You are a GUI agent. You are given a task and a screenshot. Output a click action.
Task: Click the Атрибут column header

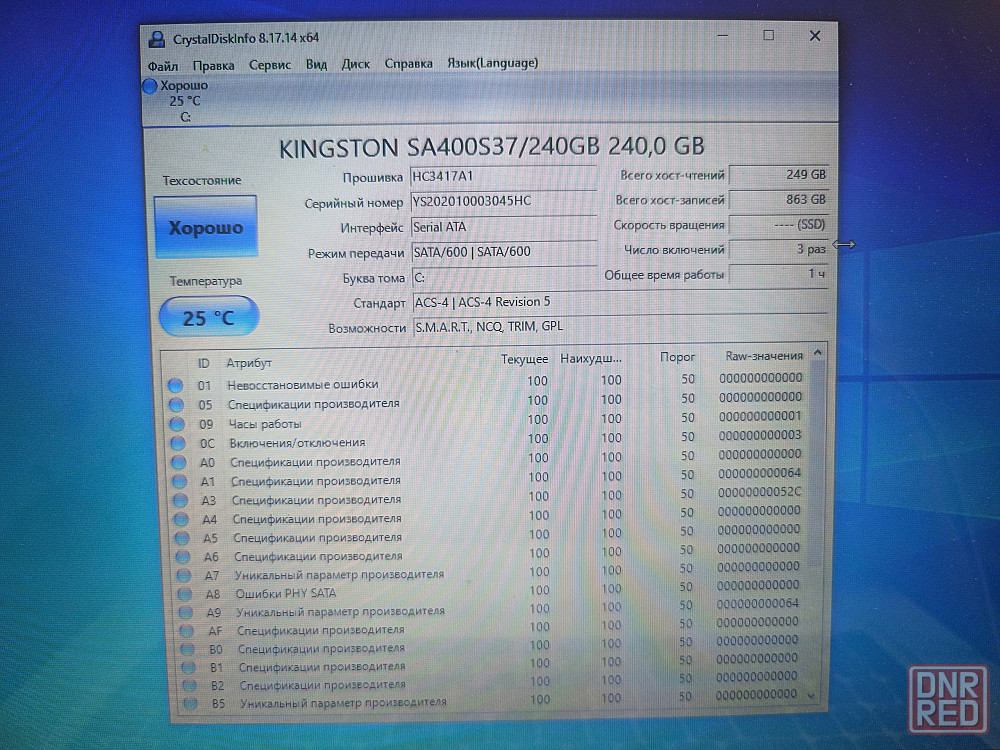tap(249, 363)
